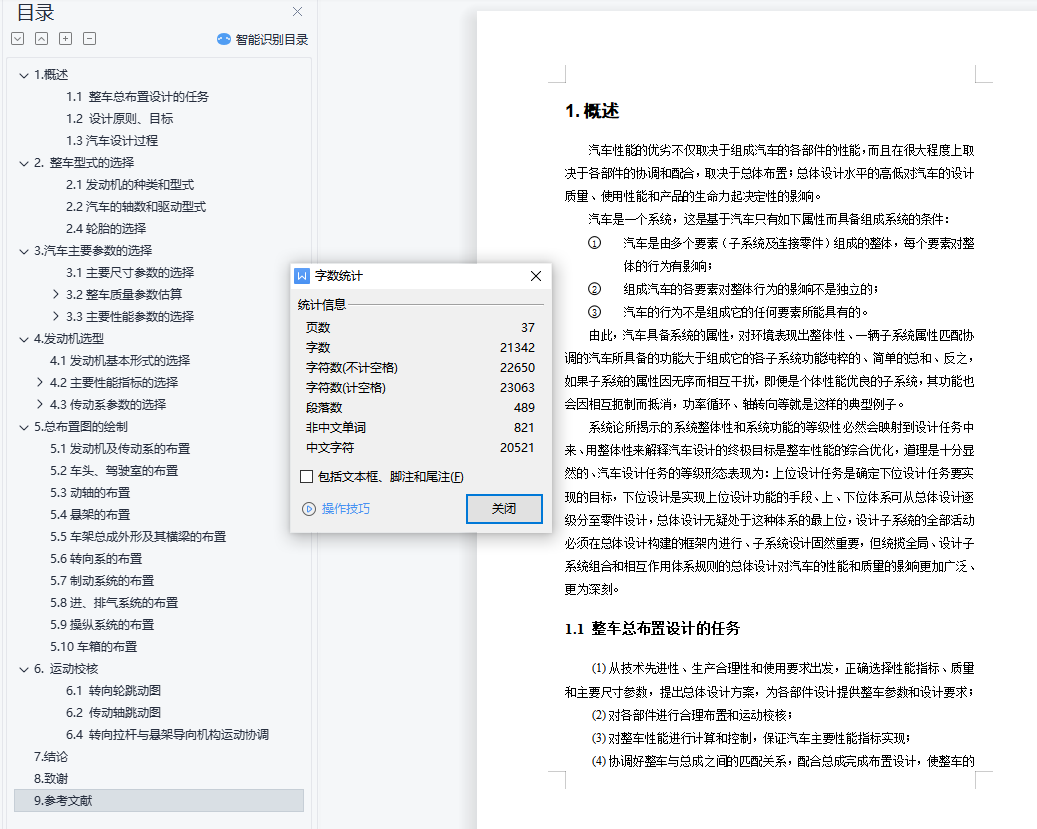Close the 字数统计 dialog with X
Viewport: 1037px width, 829px height.
click(x=536, y=276)
